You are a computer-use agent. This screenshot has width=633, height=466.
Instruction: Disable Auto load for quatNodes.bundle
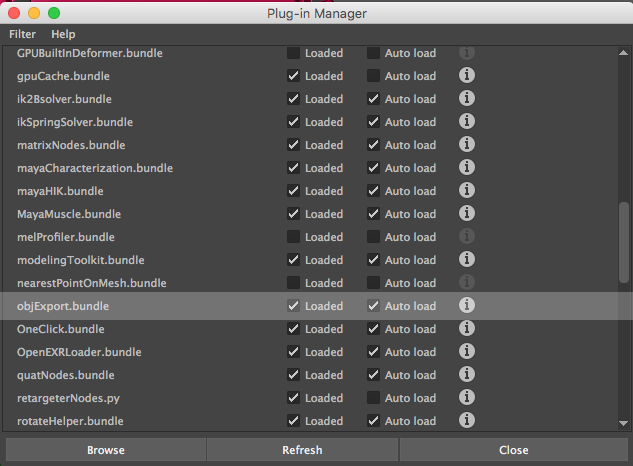(x=373, y=375)
